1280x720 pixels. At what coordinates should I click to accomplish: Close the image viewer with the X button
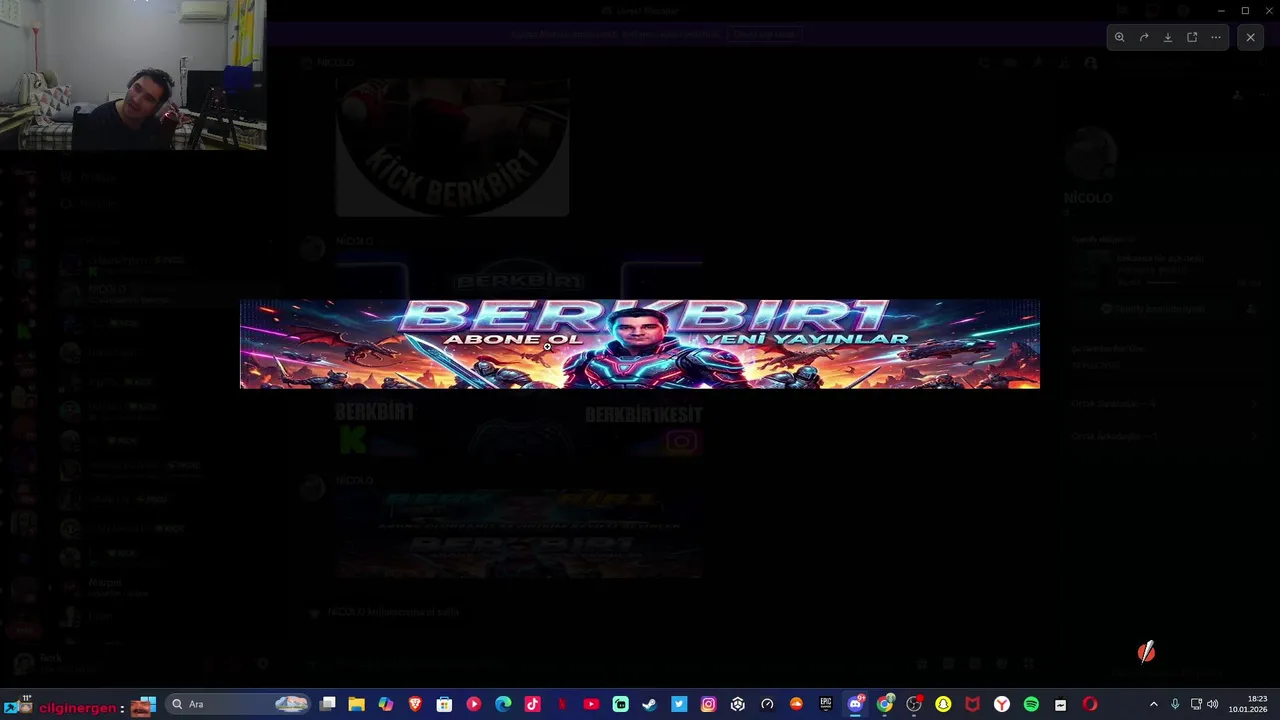[x=1250, y=37]
